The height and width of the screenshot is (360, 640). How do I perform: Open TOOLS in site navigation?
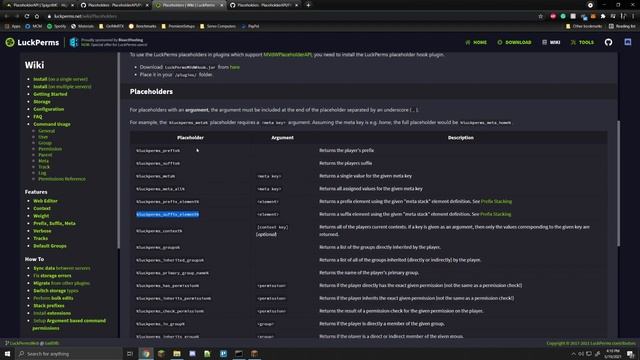pyautogui.click(x=582, y=42)
